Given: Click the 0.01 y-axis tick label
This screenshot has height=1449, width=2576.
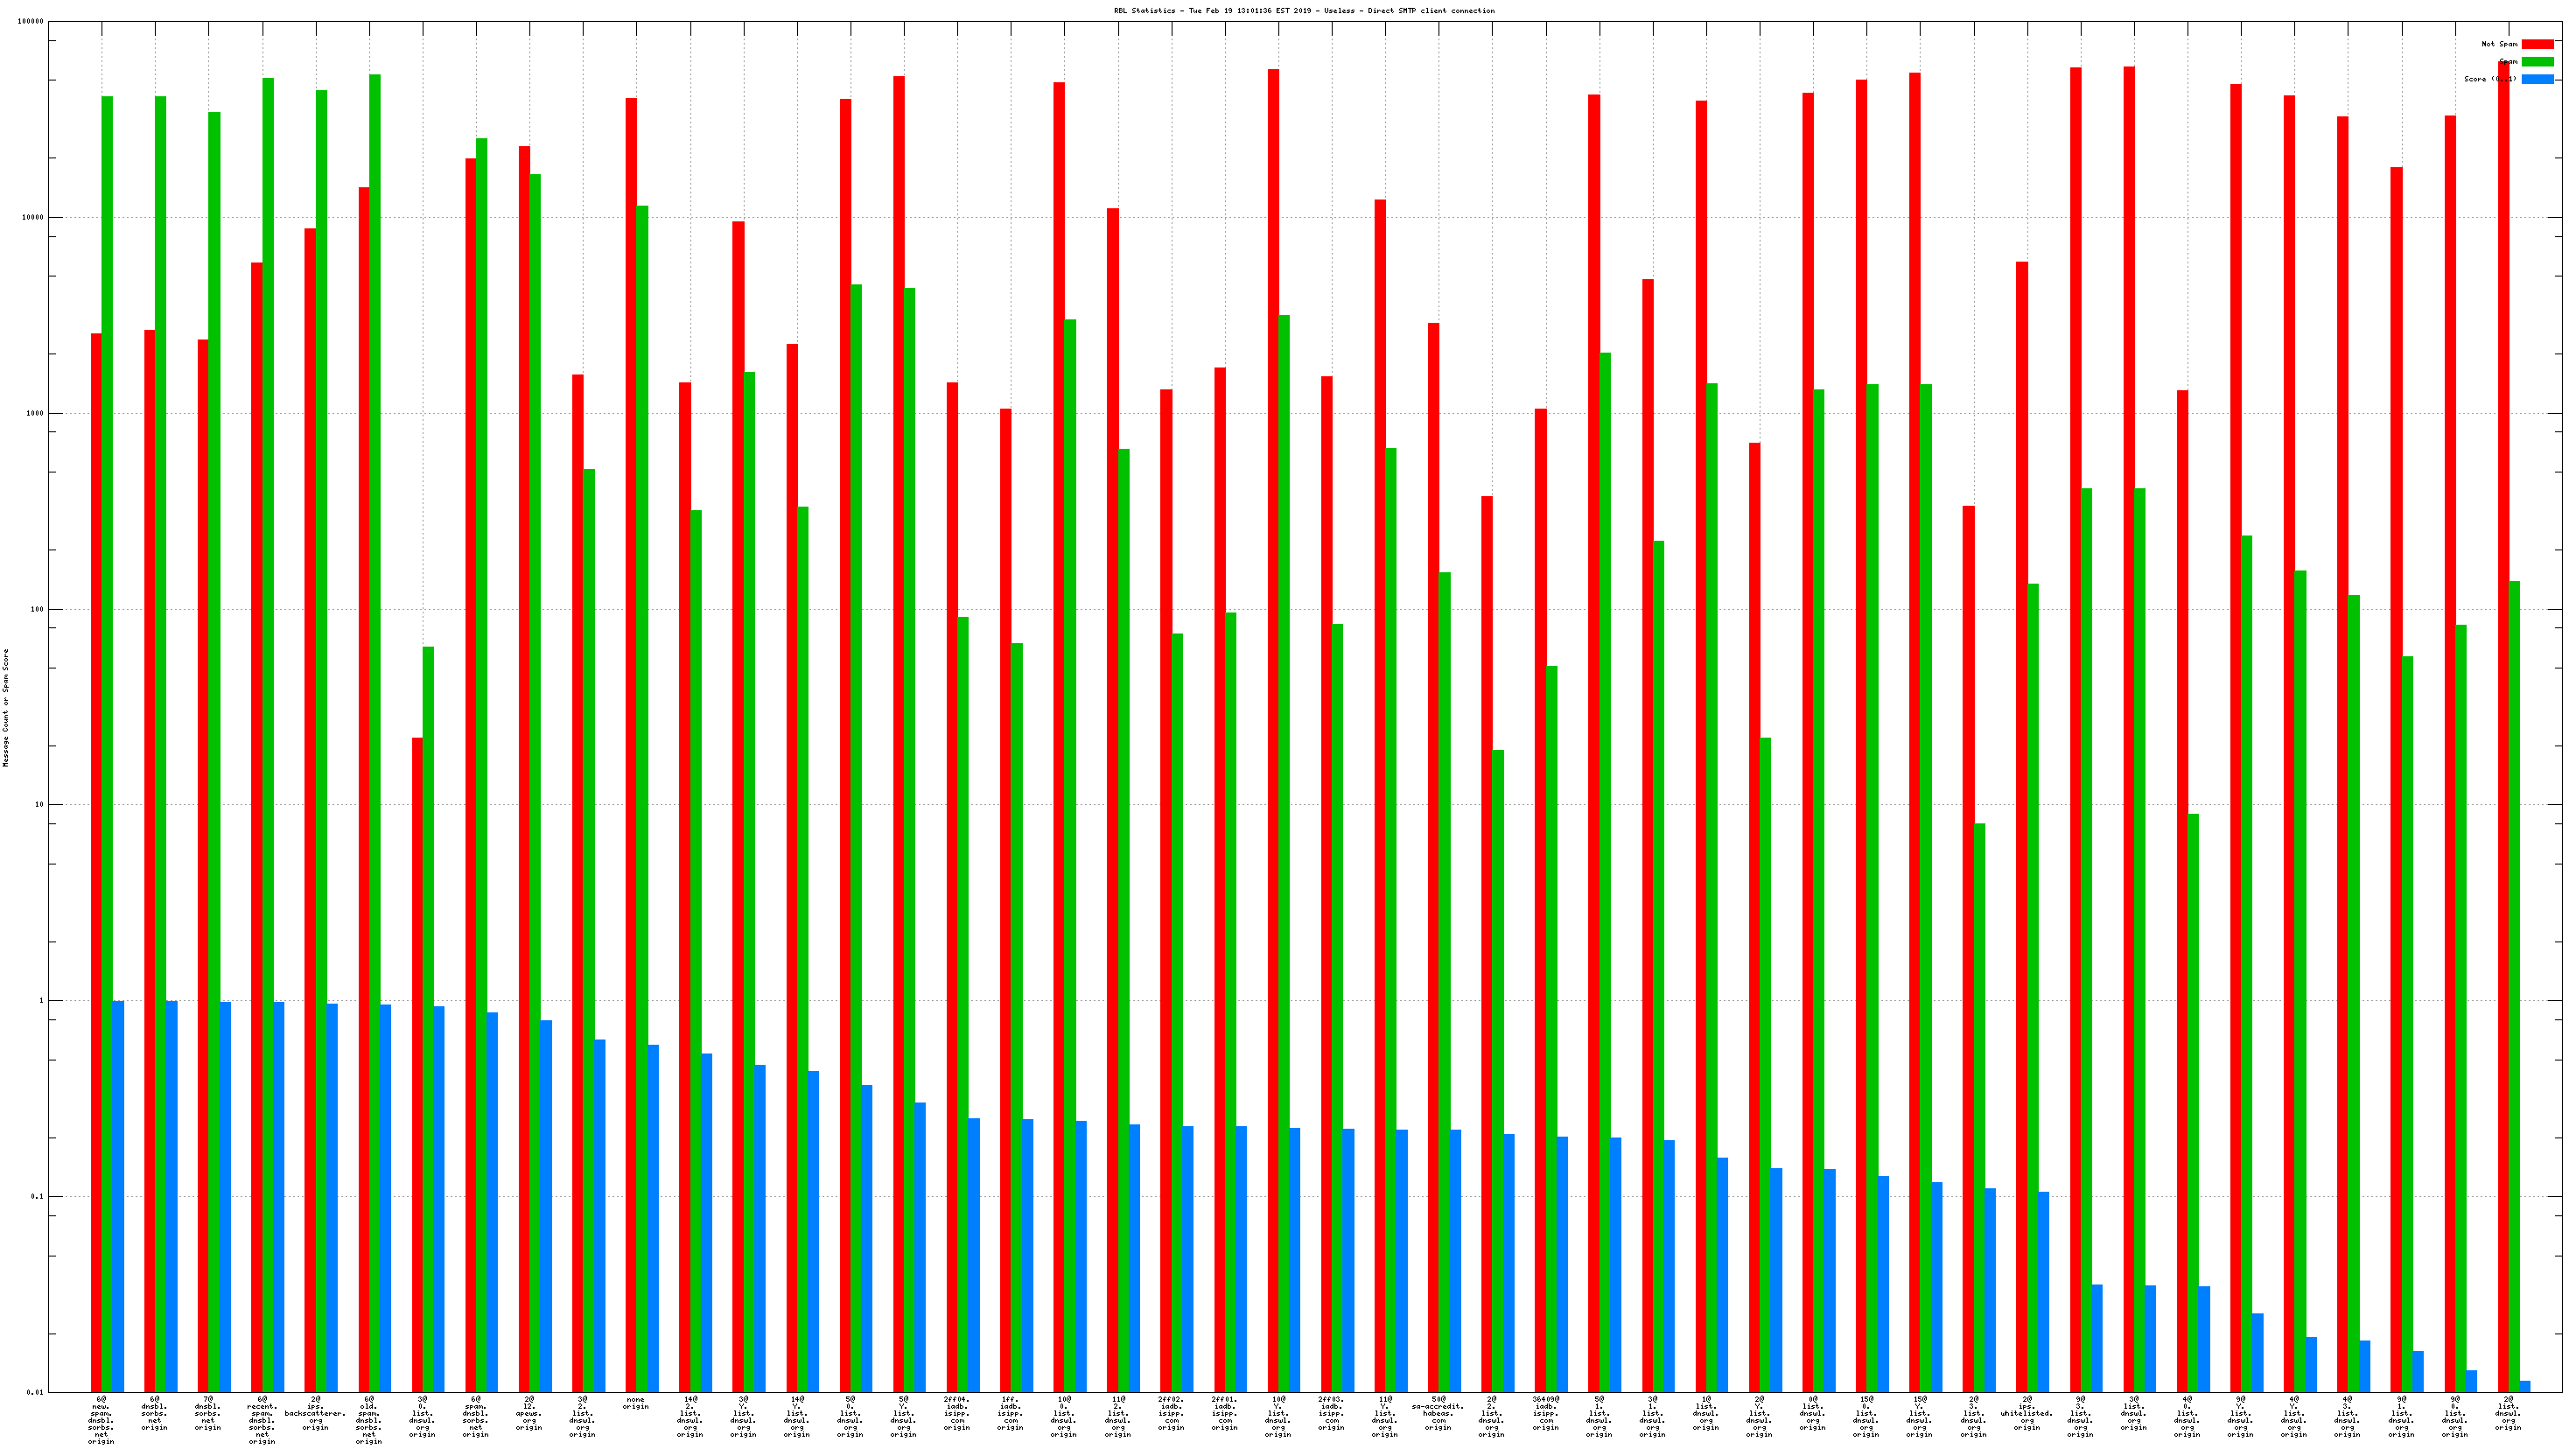Looking at the screenshot, I should coord(34,1392).
